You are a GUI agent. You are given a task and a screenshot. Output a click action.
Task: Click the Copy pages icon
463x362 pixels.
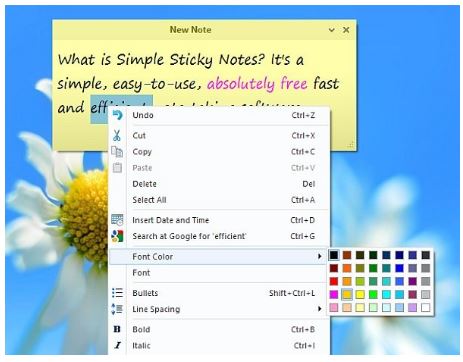(117, 152)
